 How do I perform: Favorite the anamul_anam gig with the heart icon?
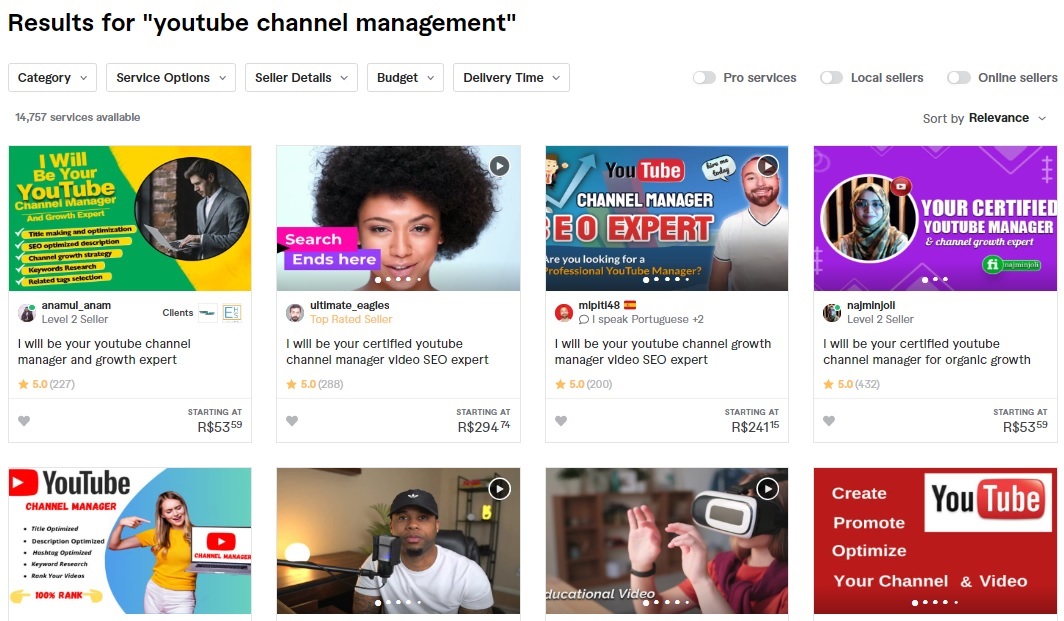[x=24, y=421]
